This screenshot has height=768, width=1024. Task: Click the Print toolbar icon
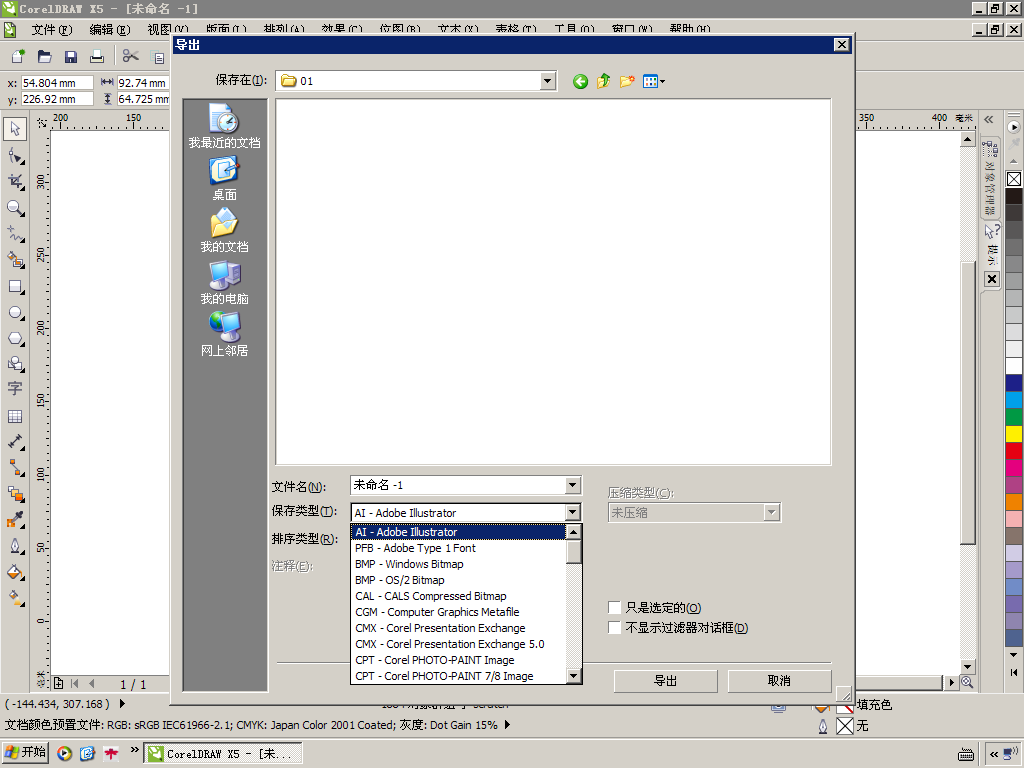97,56
